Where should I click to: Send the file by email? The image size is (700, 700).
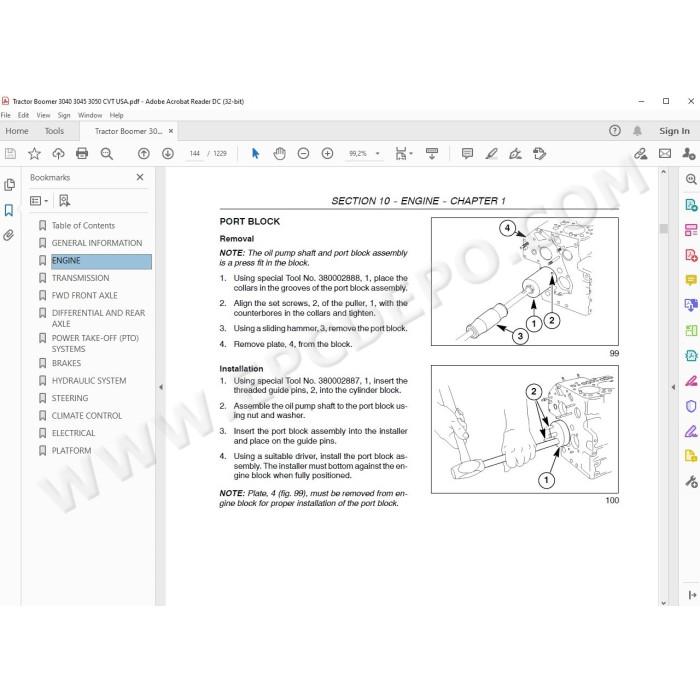665,154
